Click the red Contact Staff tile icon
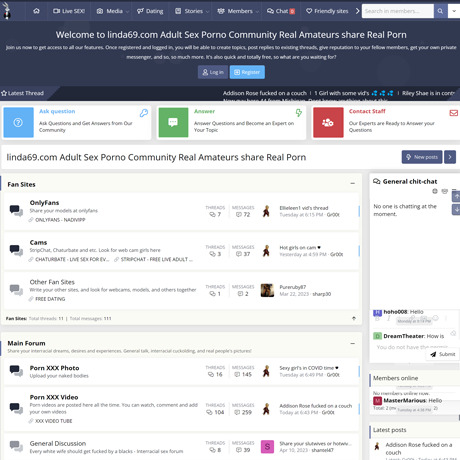Image resolution: width=460 pixels, height=460 pixels. [328, 122]
